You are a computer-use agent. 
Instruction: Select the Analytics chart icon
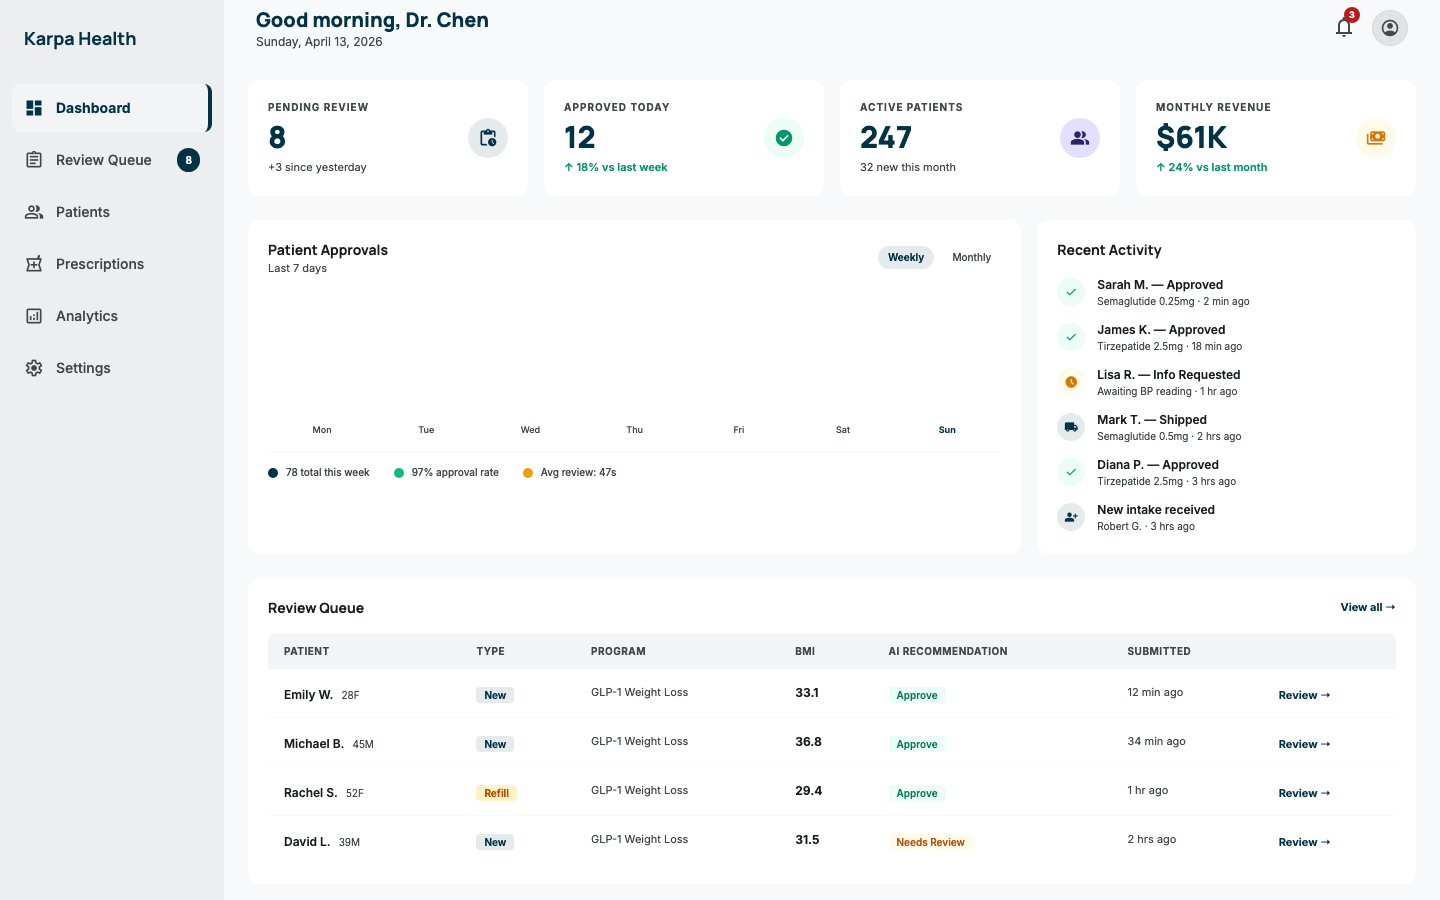35,315
